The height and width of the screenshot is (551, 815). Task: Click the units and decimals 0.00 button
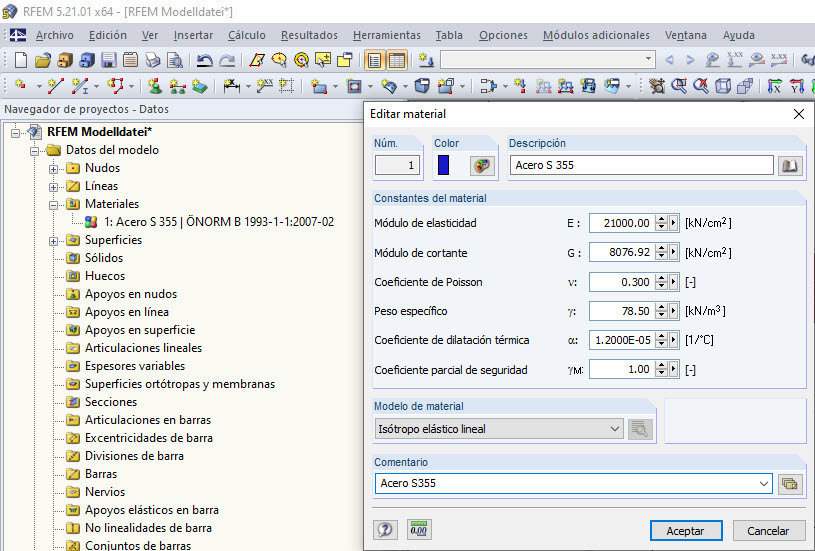pyautogui.click(x=418, y=530)
